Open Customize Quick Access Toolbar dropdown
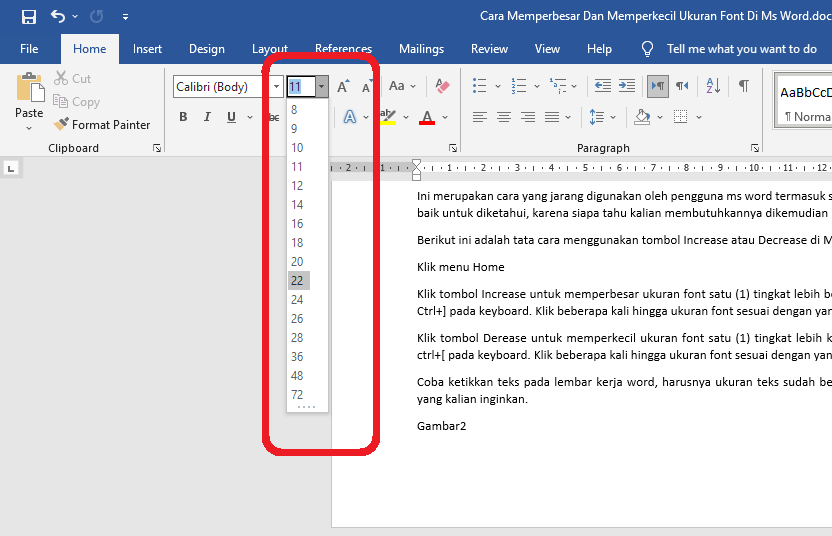 pyautogui.click(x=125, y=17)
